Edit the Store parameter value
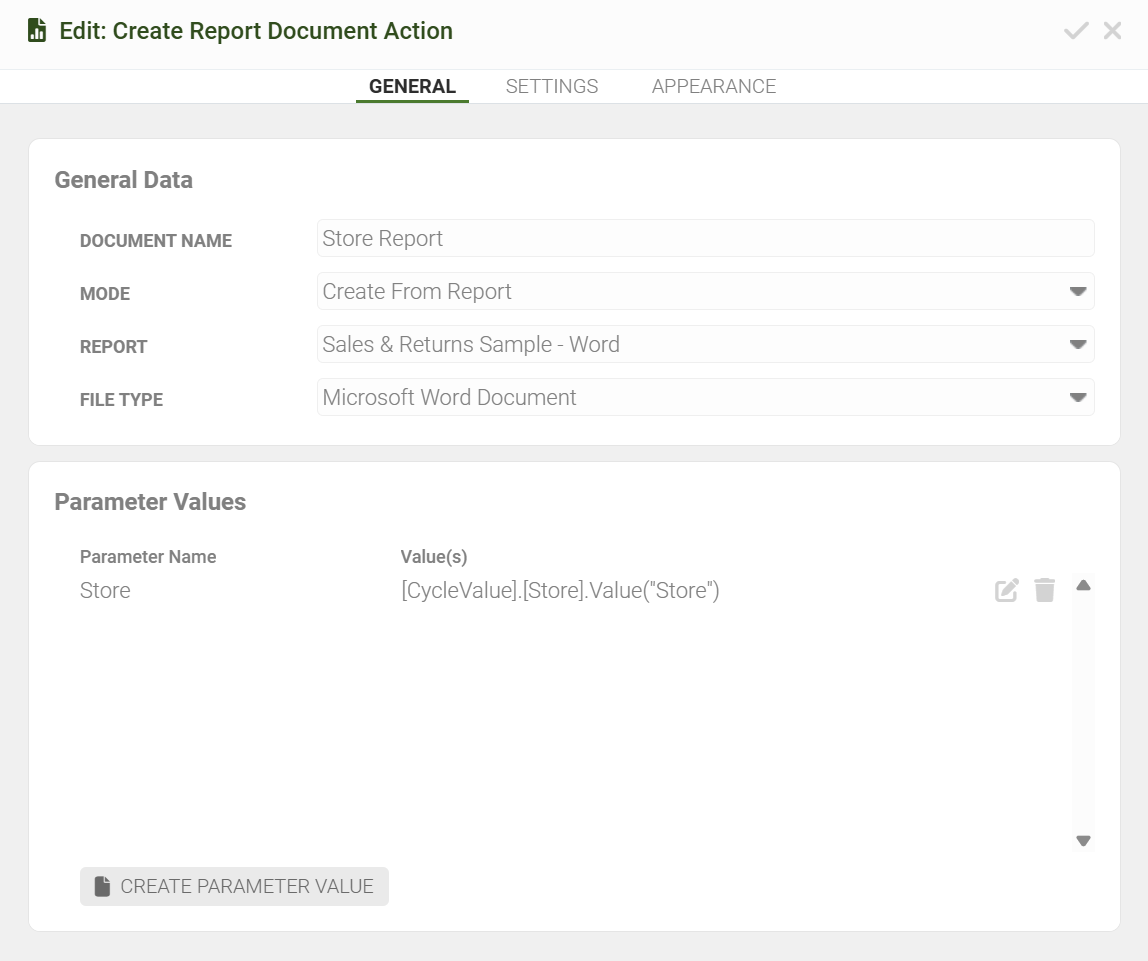This screenshot has width=1148, height=961. [1007, 590]
